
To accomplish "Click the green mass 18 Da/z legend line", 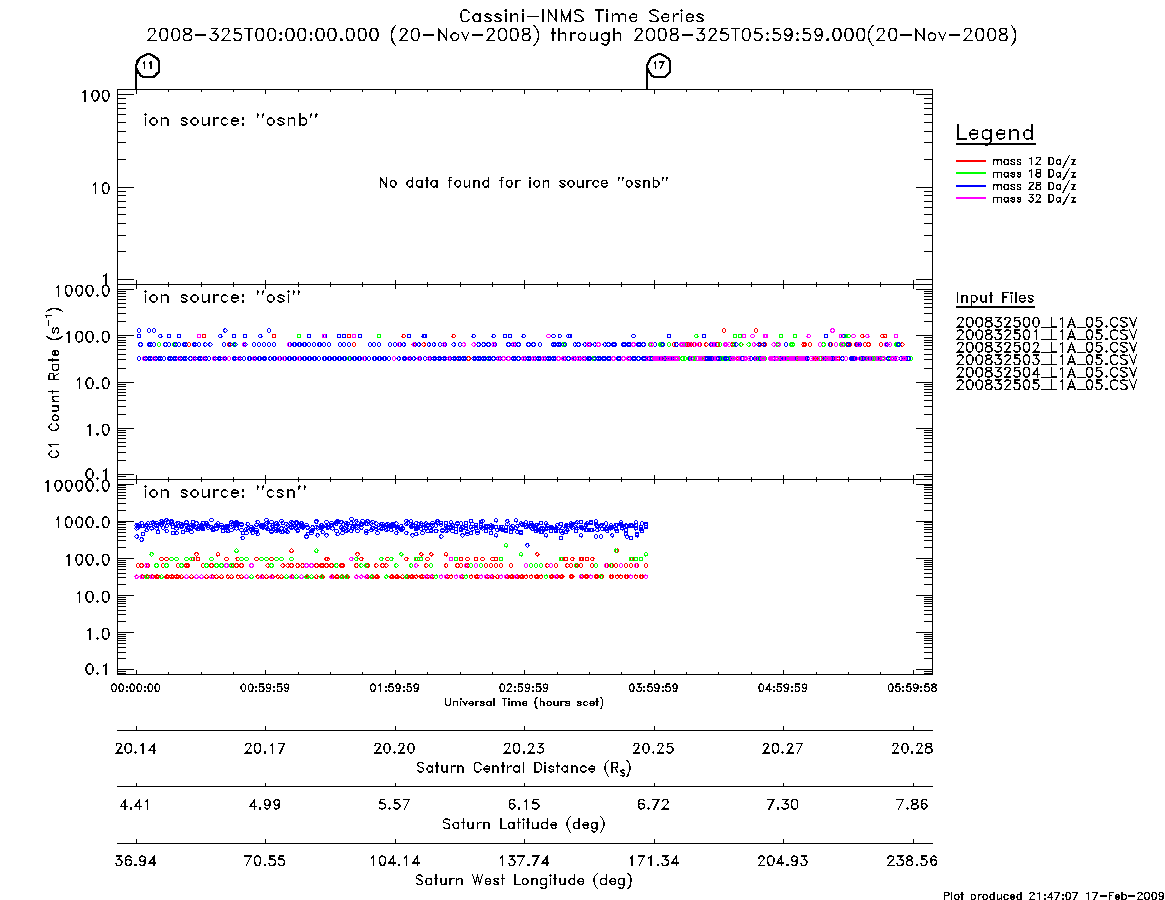I will click(x=970, y=173).
